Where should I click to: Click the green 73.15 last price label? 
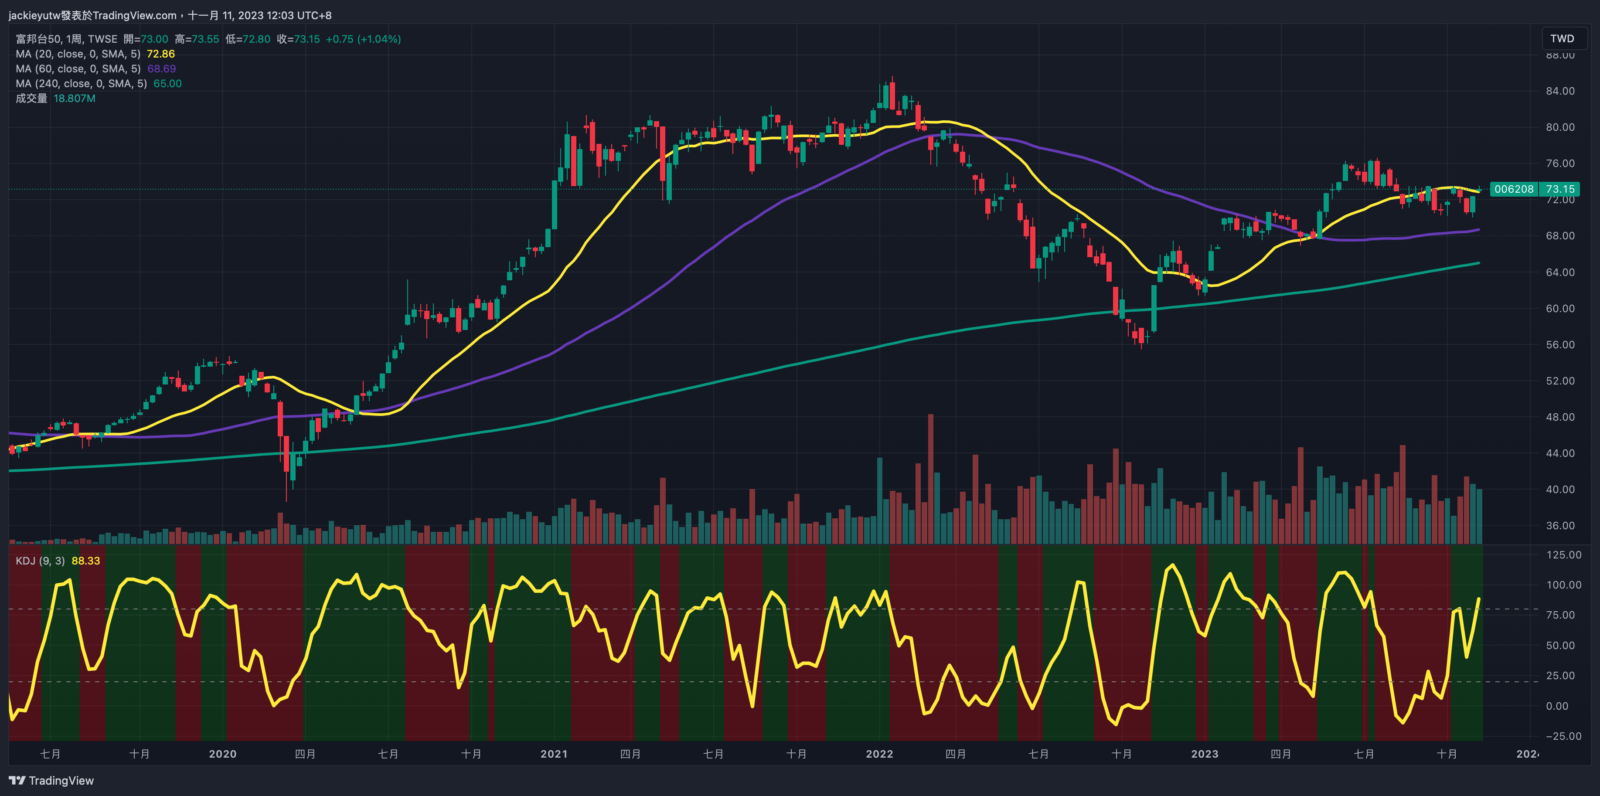[1560, 189]
